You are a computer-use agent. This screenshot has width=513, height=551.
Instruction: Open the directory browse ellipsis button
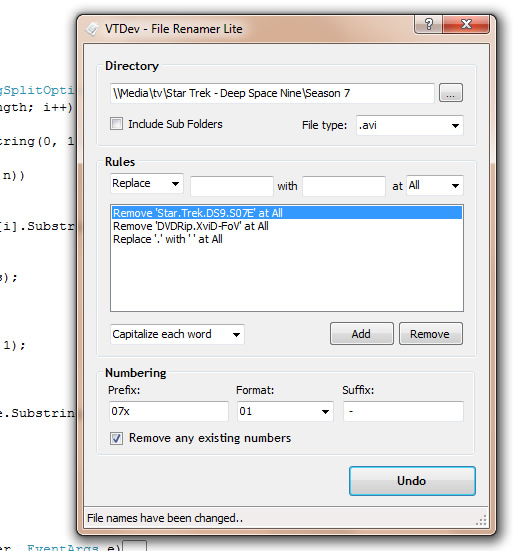click(451, 93)
